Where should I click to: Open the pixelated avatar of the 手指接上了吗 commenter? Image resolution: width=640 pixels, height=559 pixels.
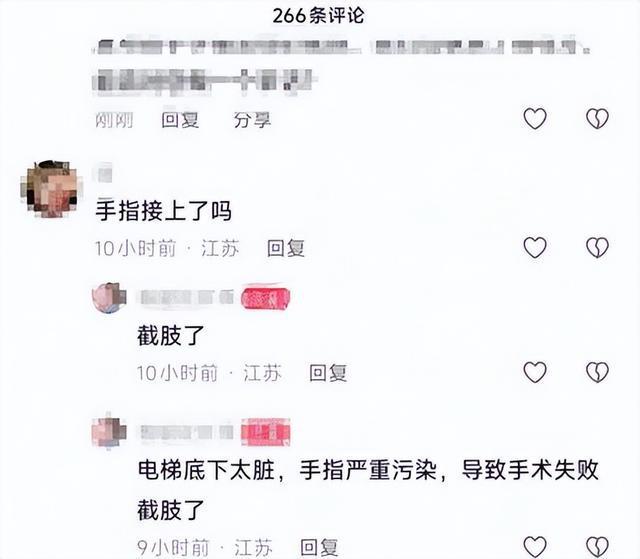(51, 189)
